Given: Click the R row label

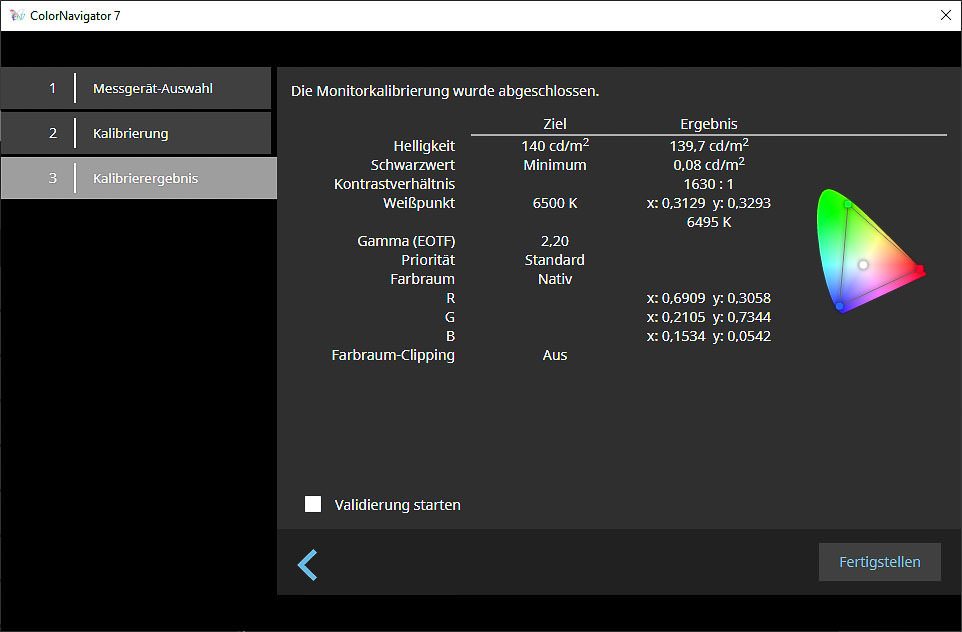Looking at the screenshot, I should pos(450,298).
